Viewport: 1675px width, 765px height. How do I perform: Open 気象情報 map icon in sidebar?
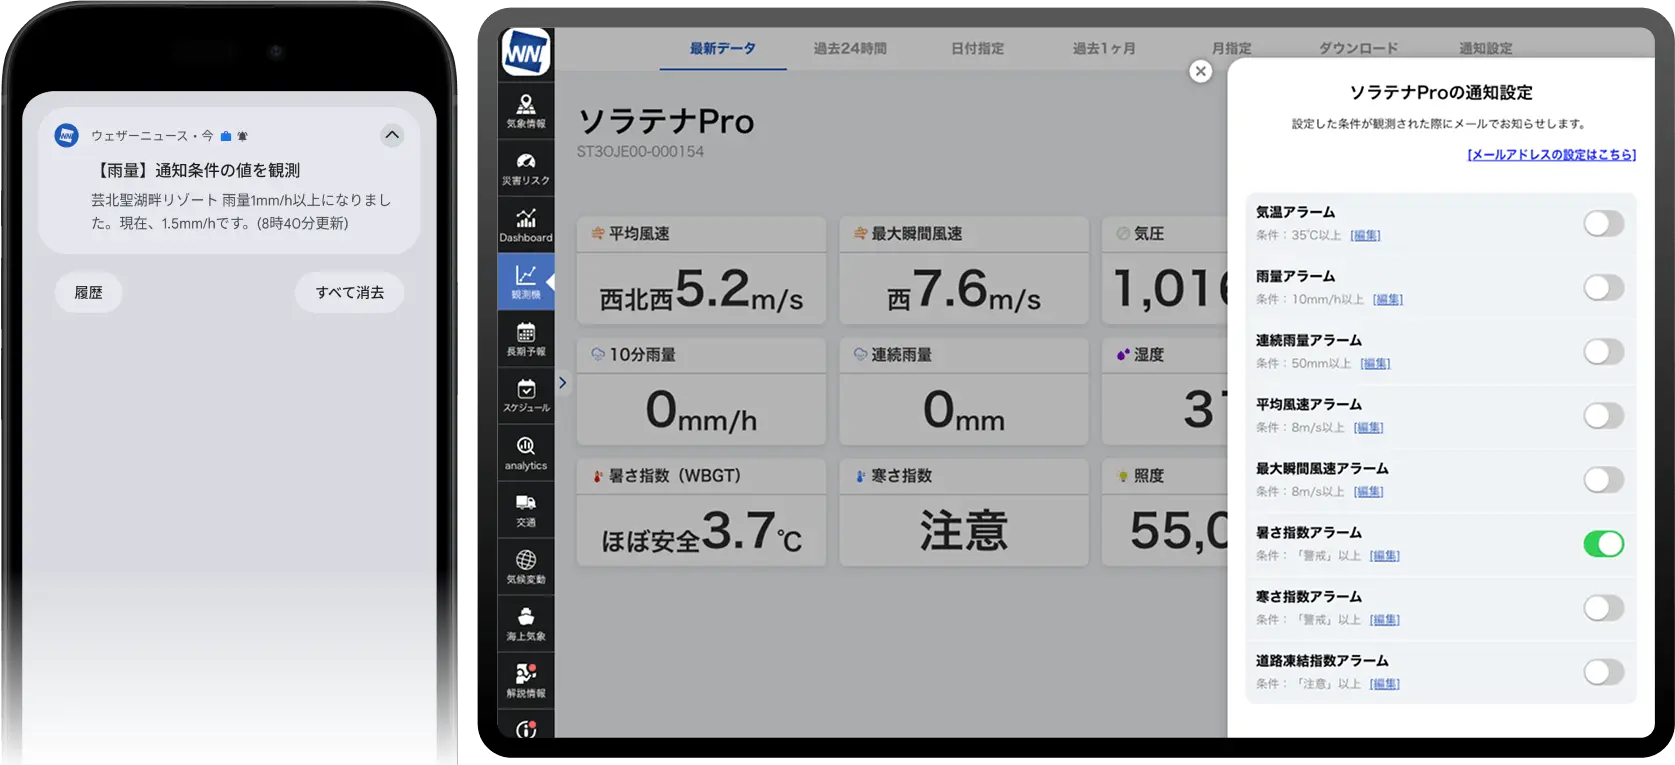(526, 110)
